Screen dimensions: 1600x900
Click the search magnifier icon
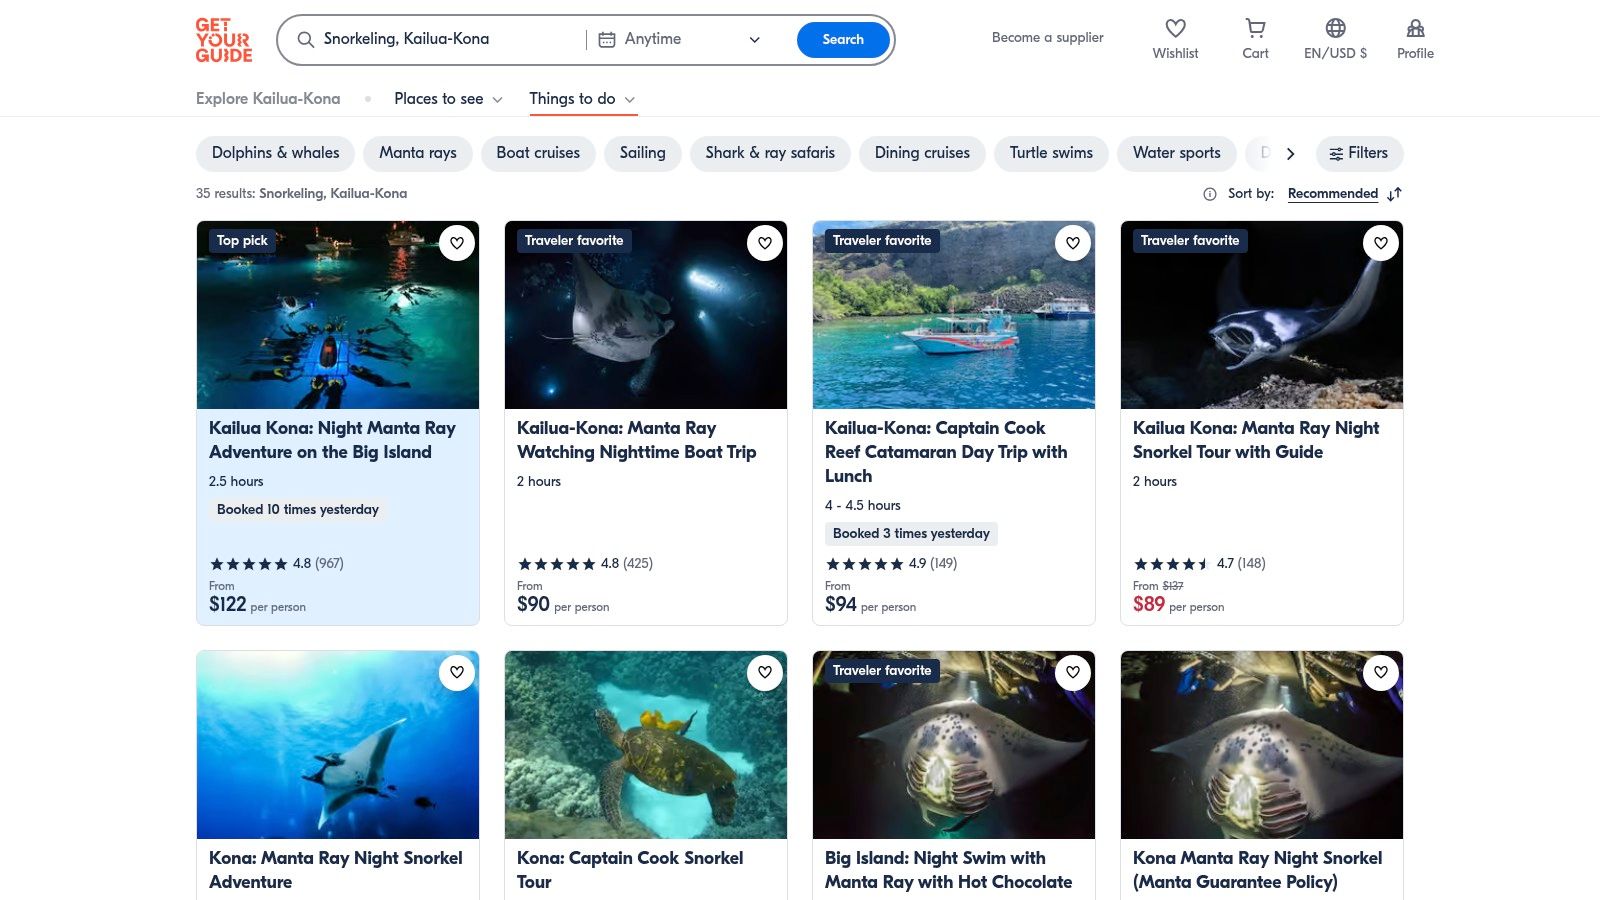coord(306,40)
